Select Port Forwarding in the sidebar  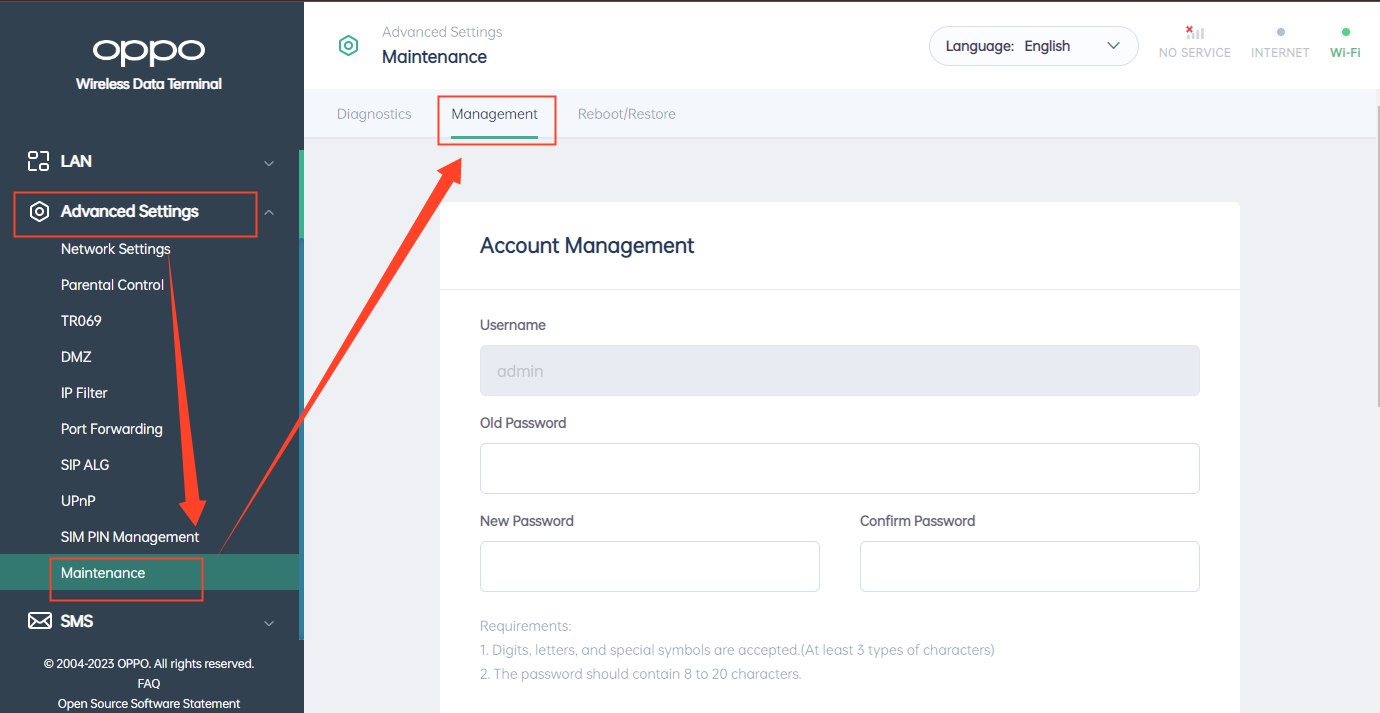coord(111,429)
